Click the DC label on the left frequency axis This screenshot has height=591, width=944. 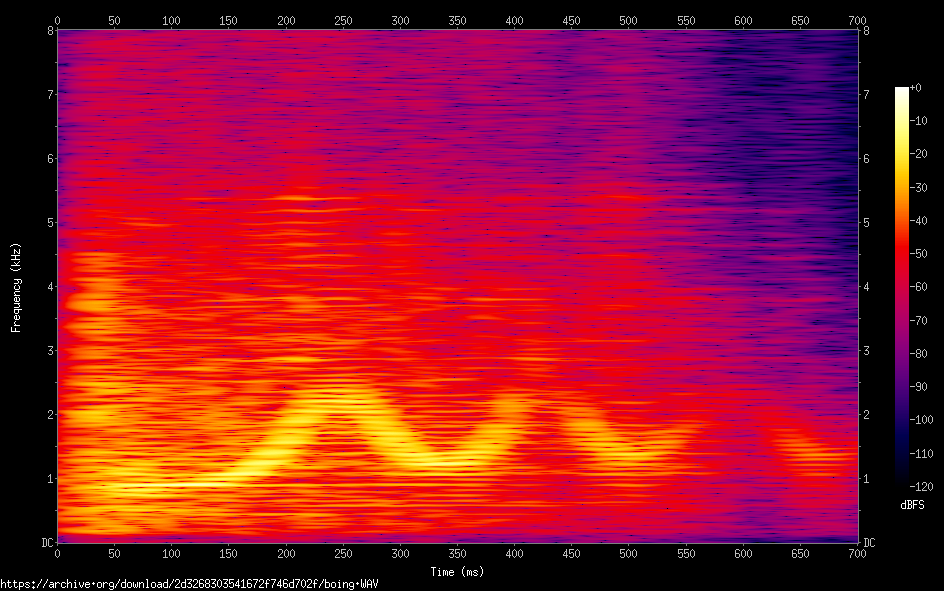46,543
